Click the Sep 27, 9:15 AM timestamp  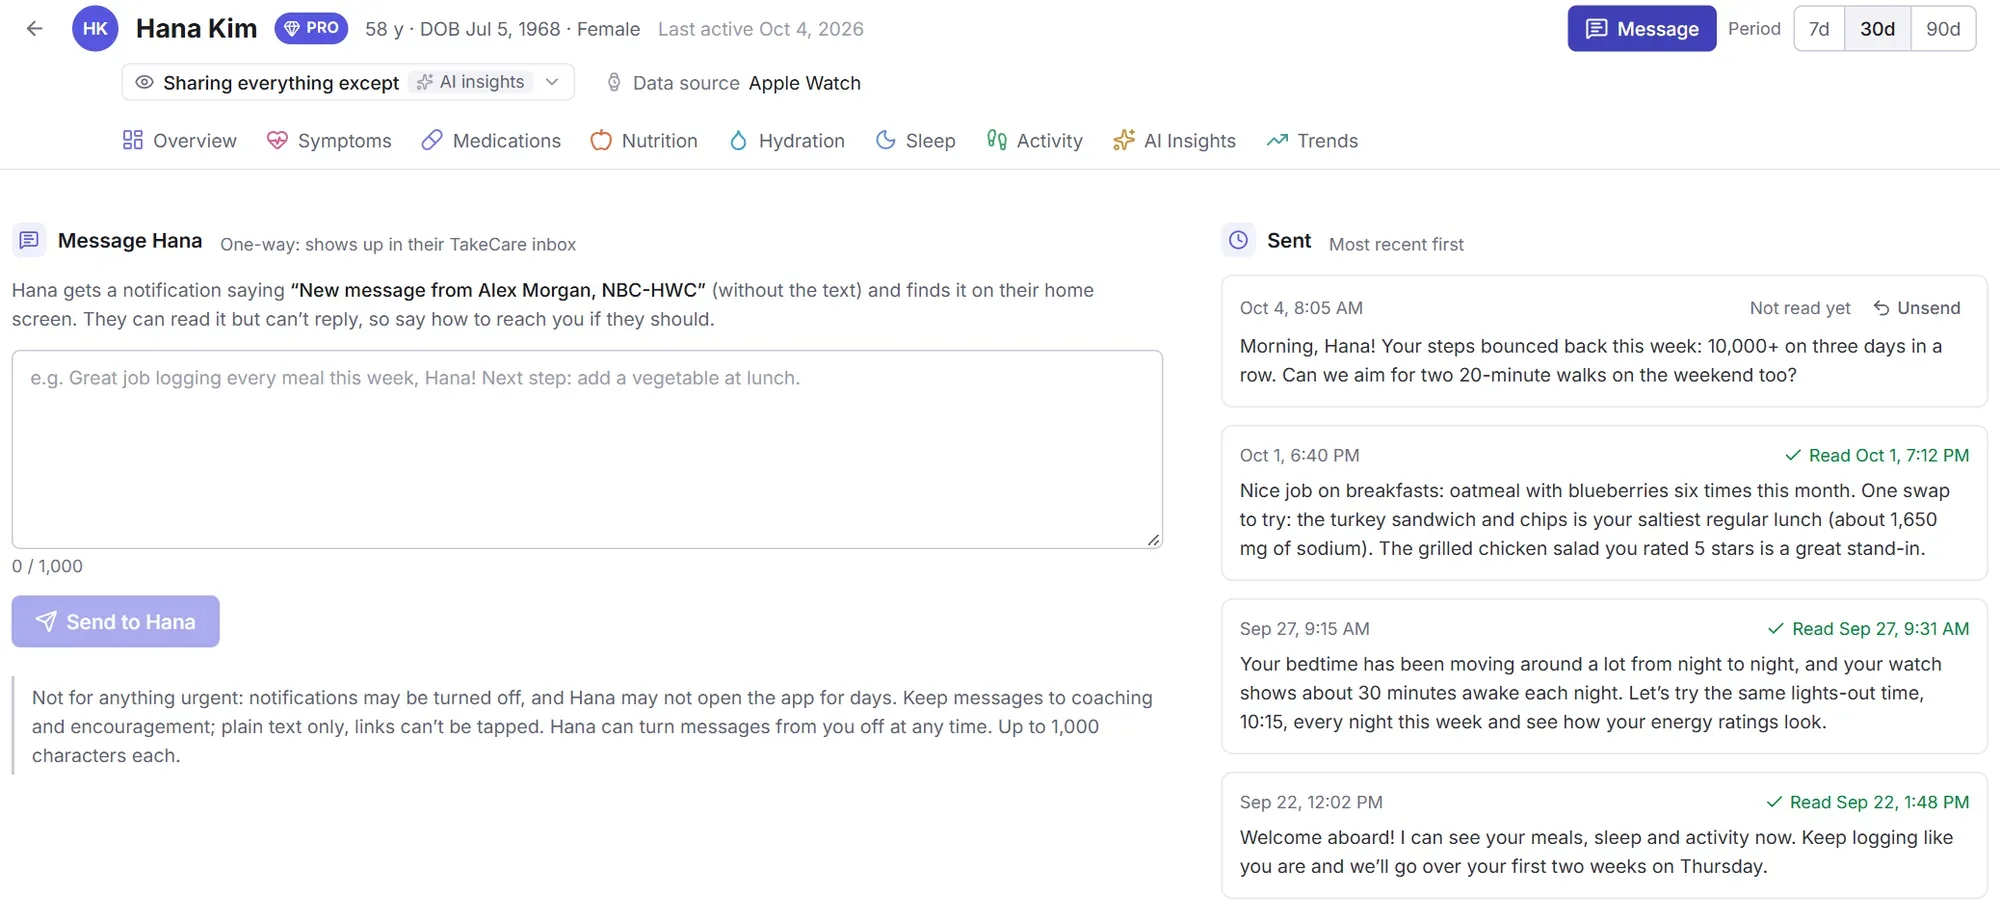click(x=1304, y=628)
